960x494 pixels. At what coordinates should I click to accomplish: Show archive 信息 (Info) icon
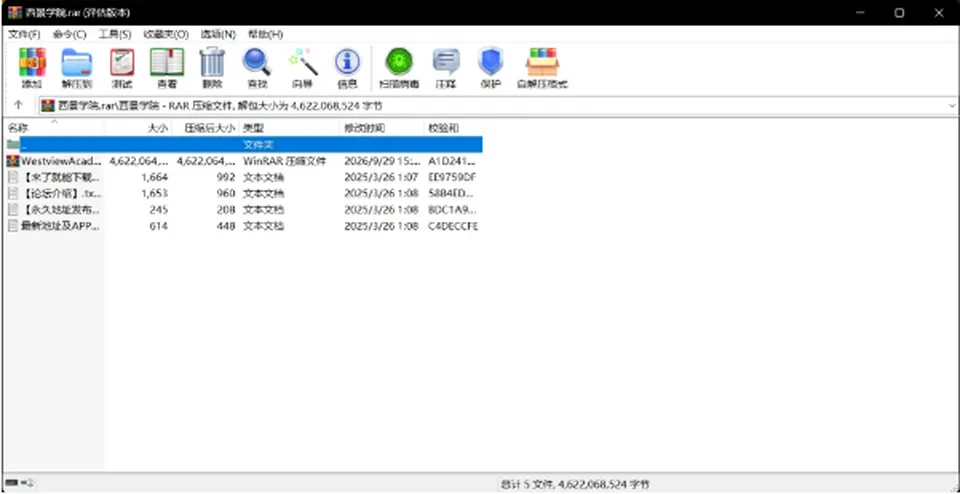tap(347, 62)
